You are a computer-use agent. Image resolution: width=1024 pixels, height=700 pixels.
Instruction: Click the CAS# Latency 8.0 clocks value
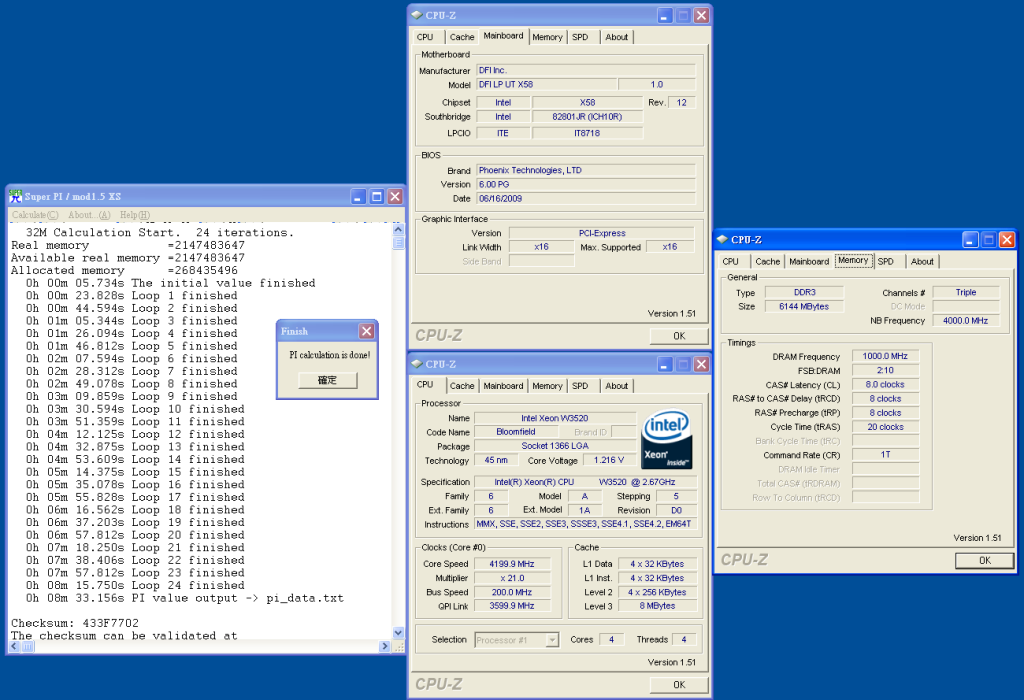tap(886, 385)
